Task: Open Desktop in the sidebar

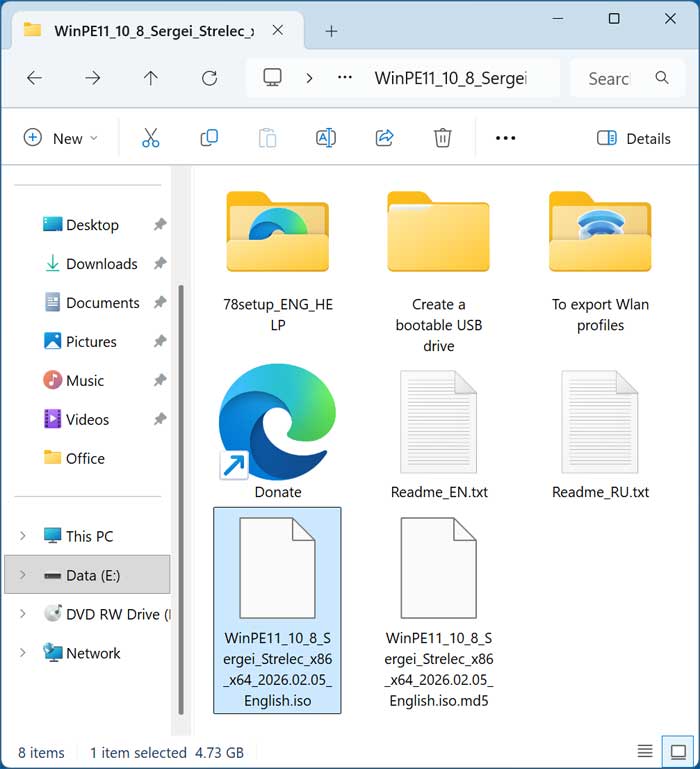Action: [92, 225]
